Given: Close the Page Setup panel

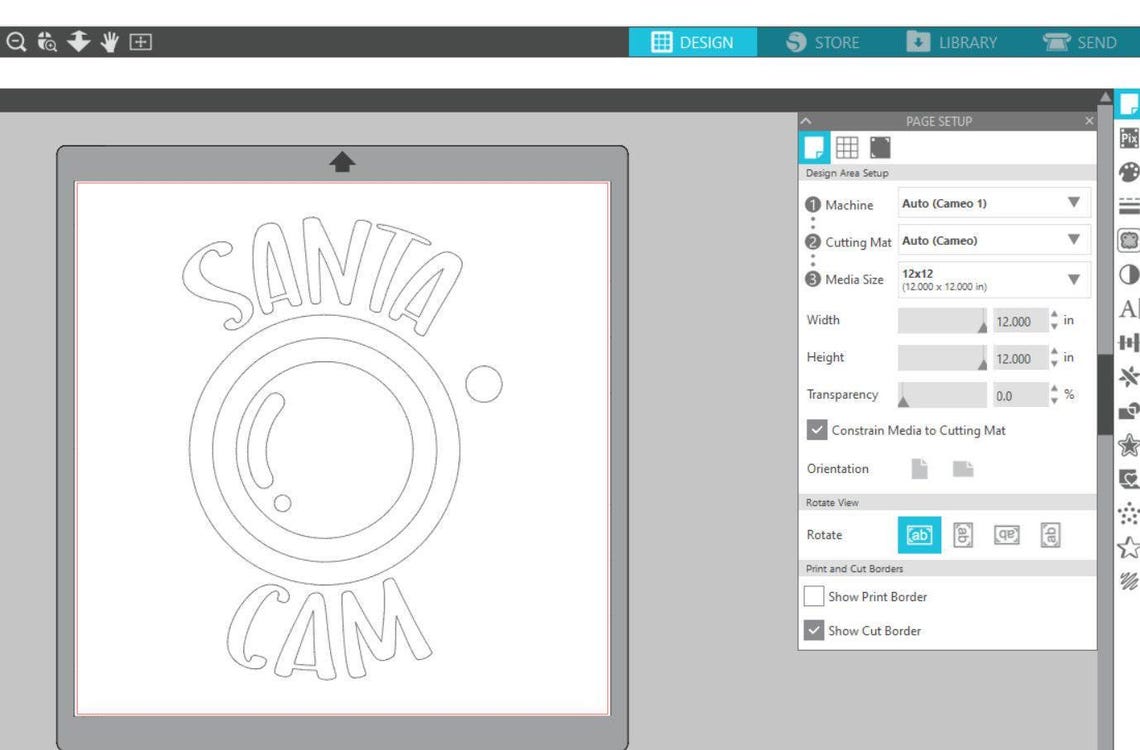Looking at the screenshot, I should click(x=1088, y=121).
